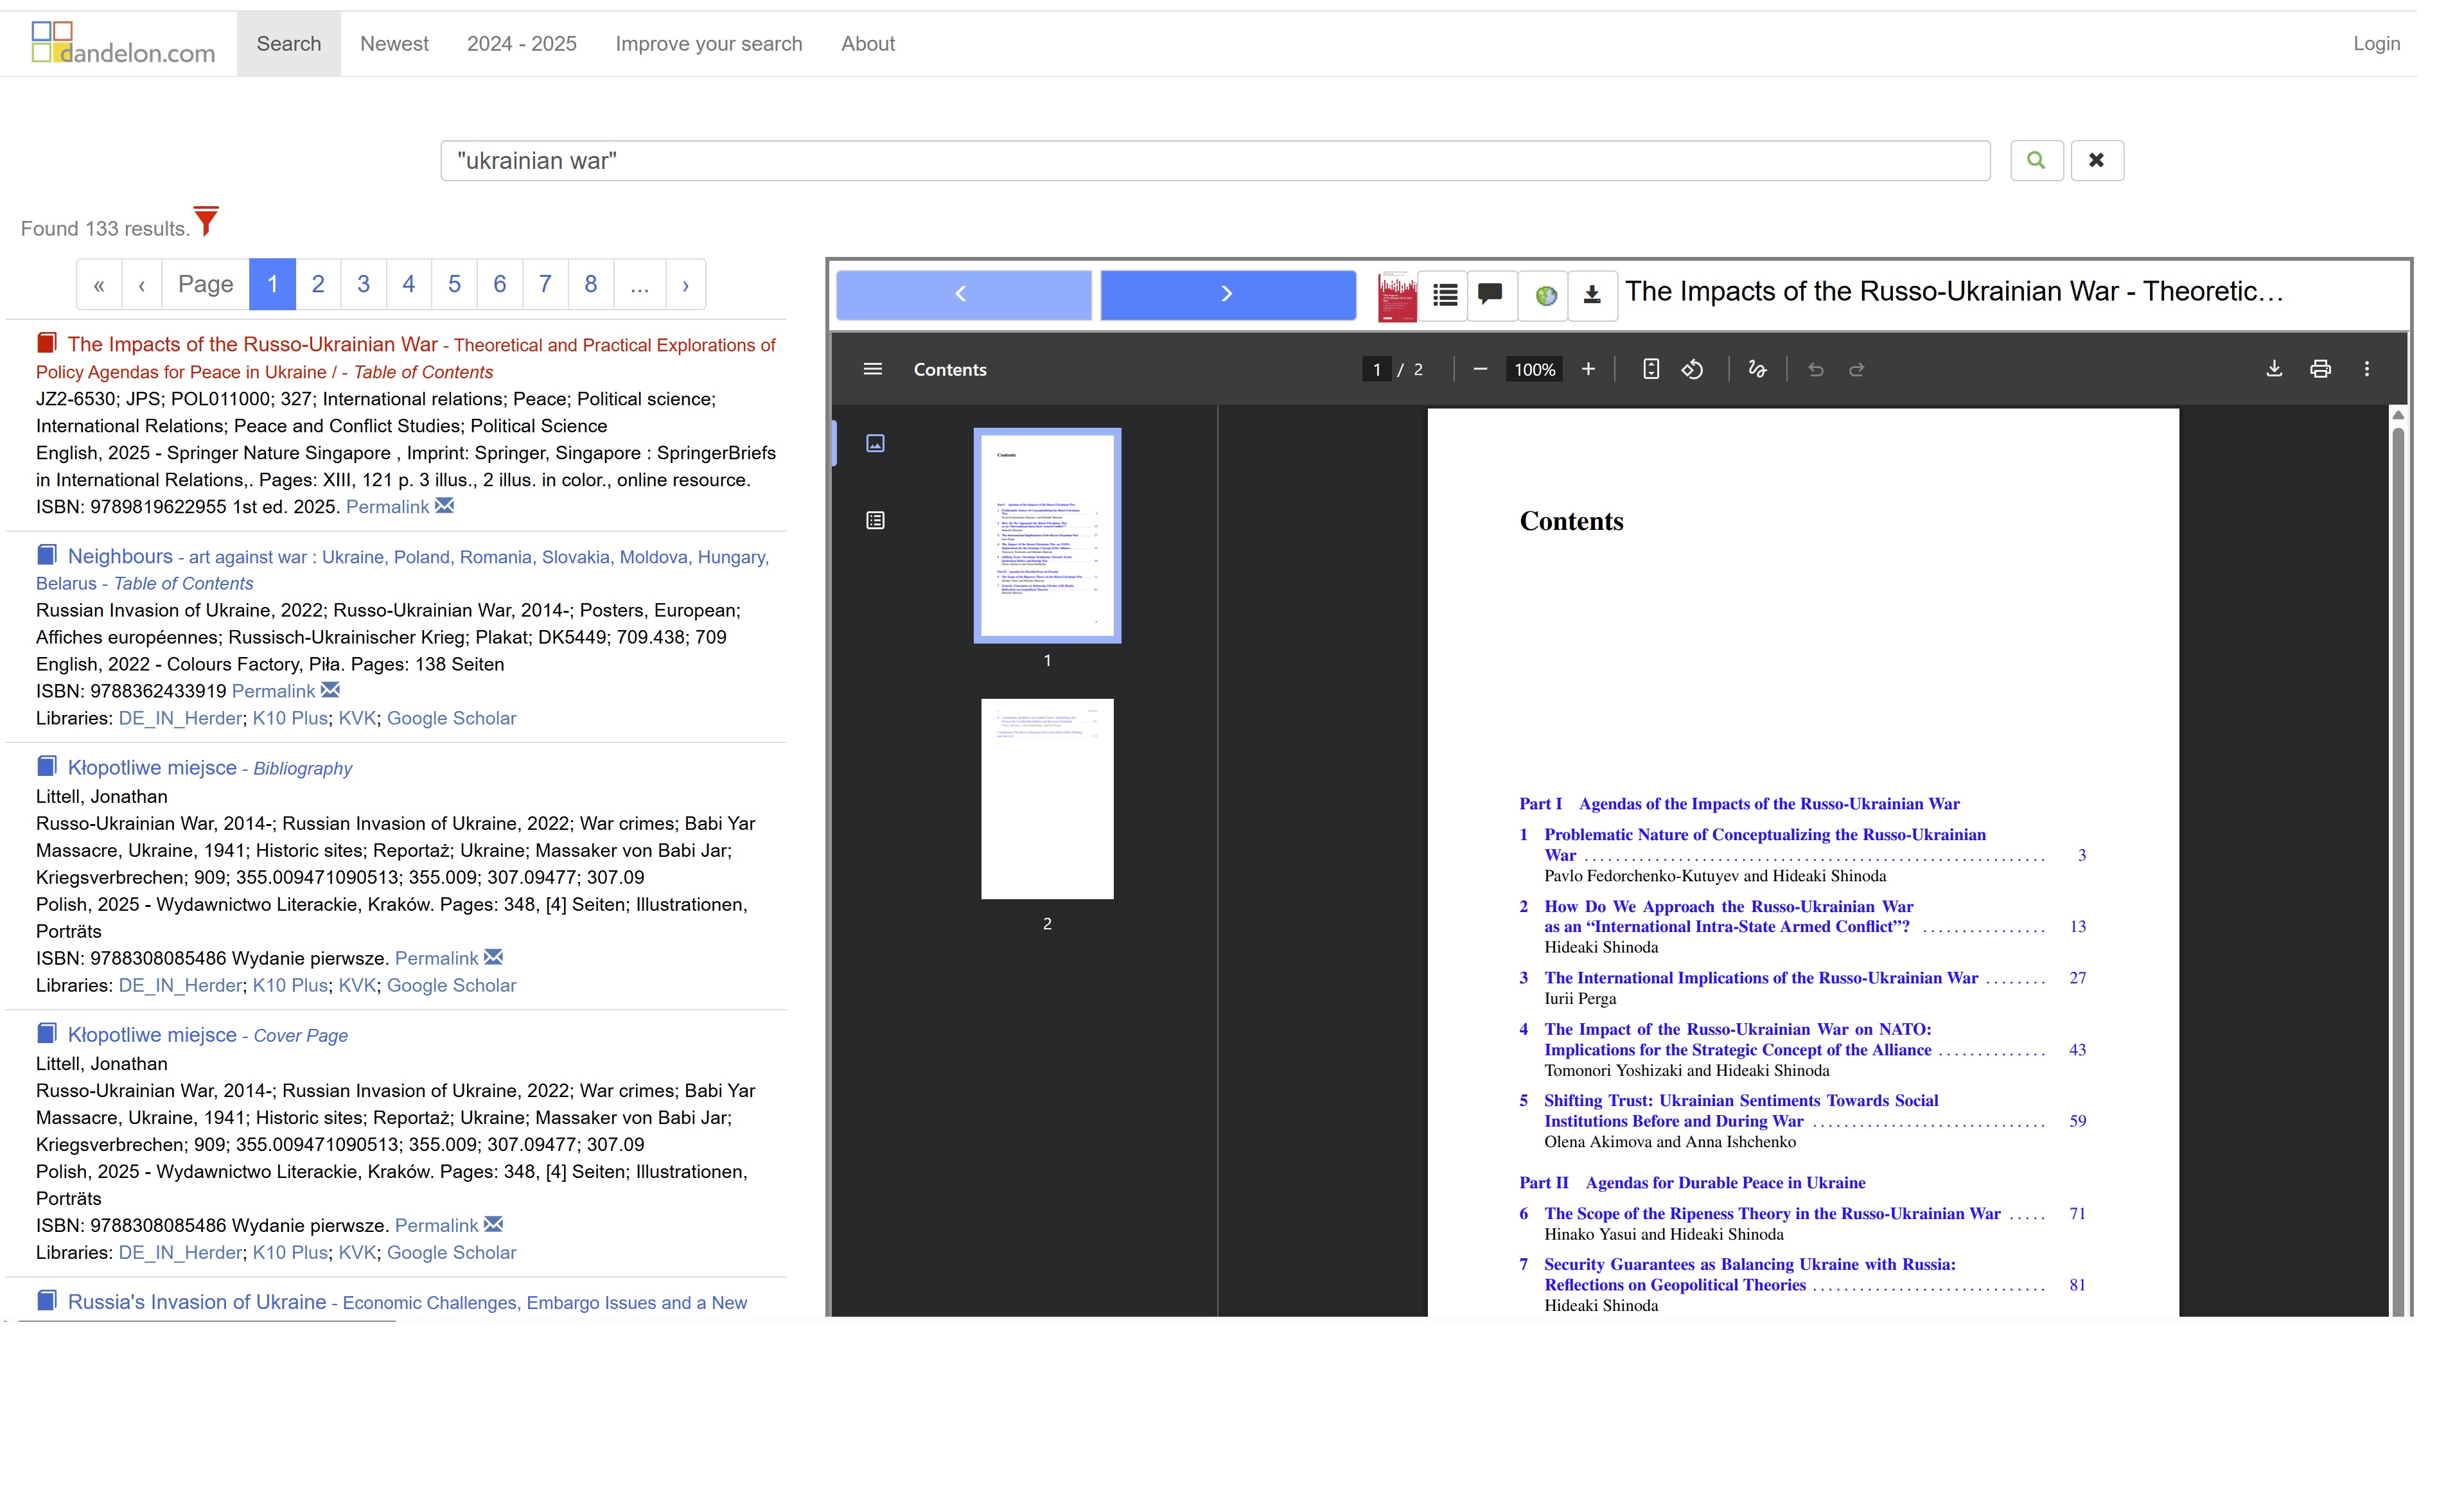Open the 2024 - 2025 menu item

tap(522, 43)
